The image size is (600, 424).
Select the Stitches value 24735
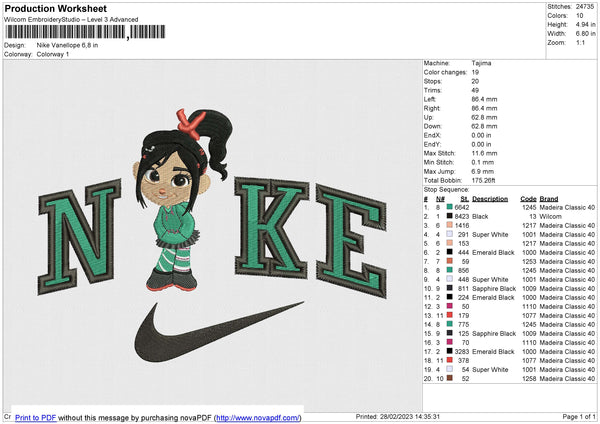coord(585,7)
